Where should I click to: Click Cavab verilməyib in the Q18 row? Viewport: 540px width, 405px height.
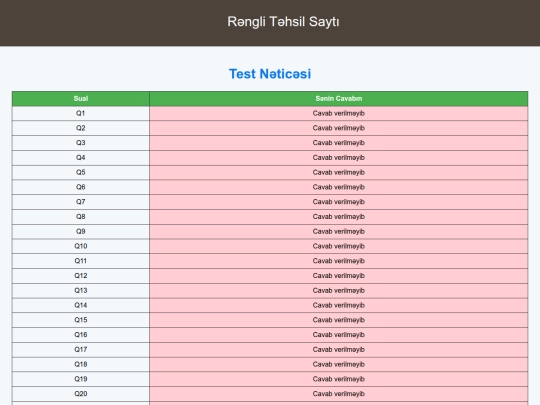tap(339, 364)
